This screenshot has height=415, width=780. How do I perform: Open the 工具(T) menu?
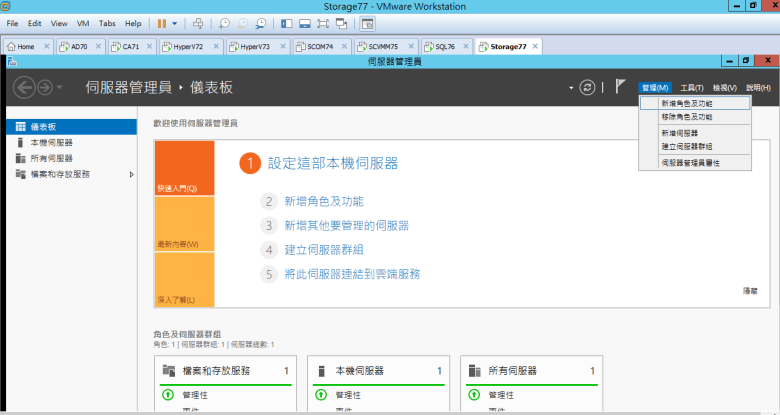pyautogui.click(x=692, y=88)
